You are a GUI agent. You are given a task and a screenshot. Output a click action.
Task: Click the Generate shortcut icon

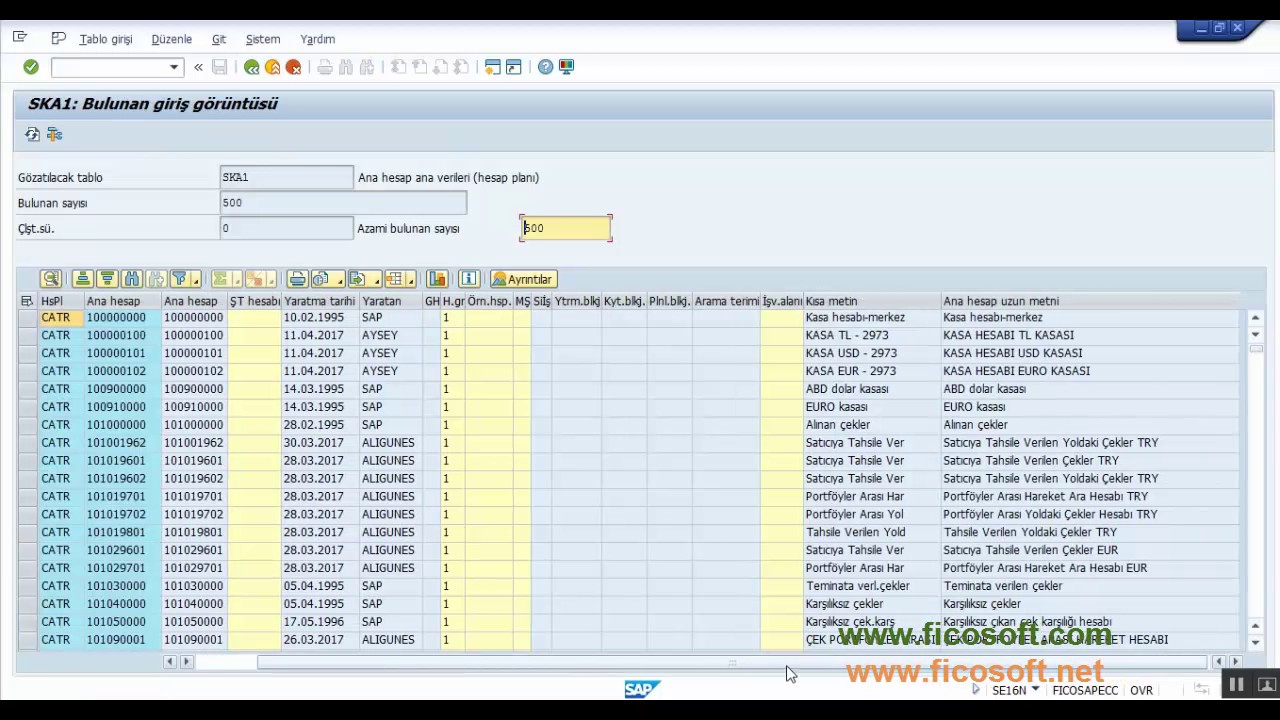point(513,67)
